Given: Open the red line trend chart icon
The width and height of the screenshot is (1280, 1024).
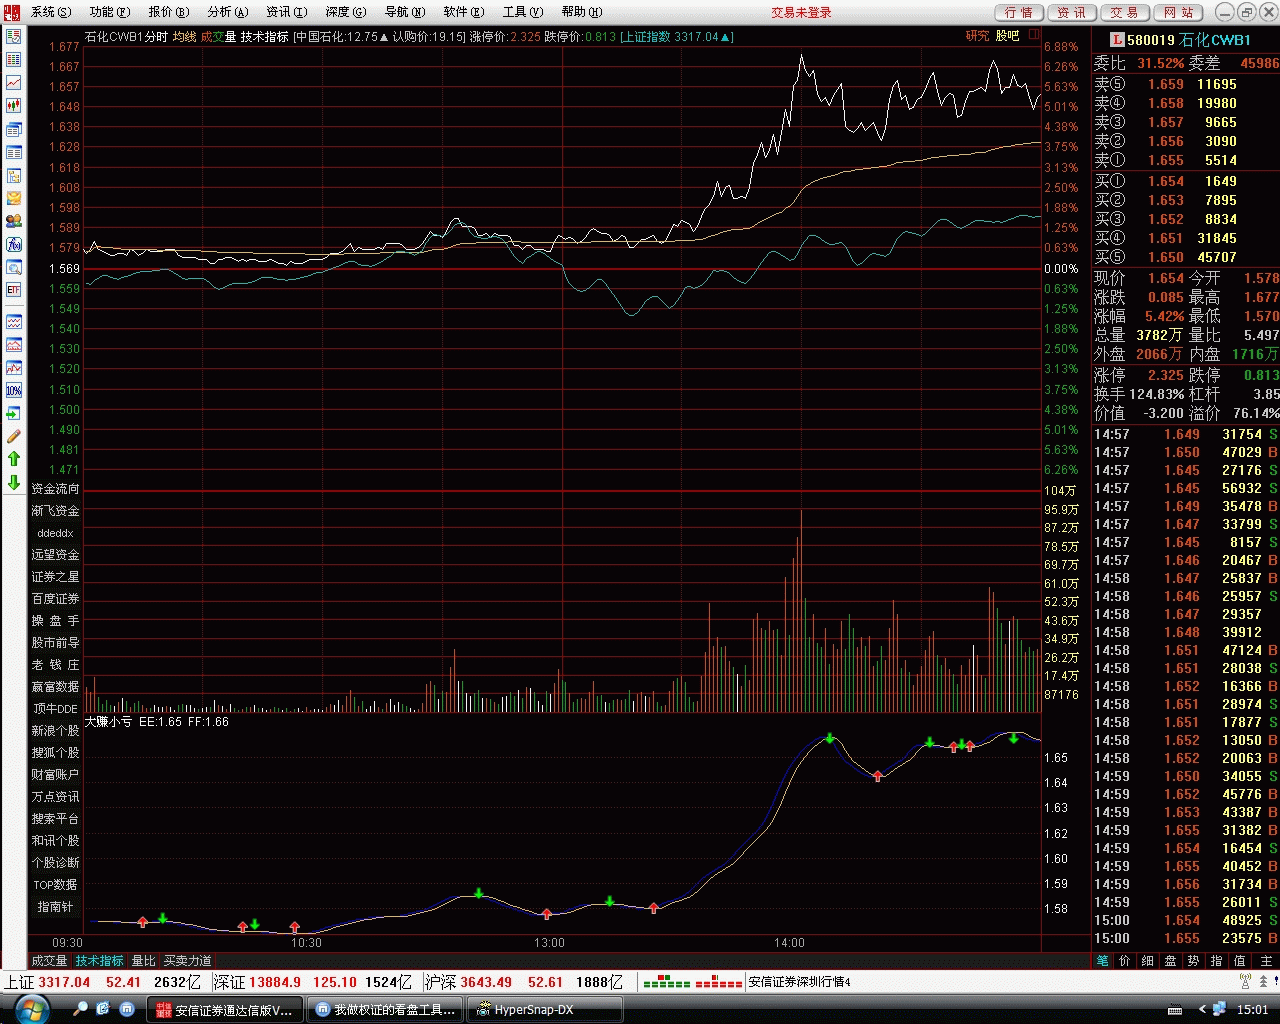Looking at the screenshot, I should 13,82.
